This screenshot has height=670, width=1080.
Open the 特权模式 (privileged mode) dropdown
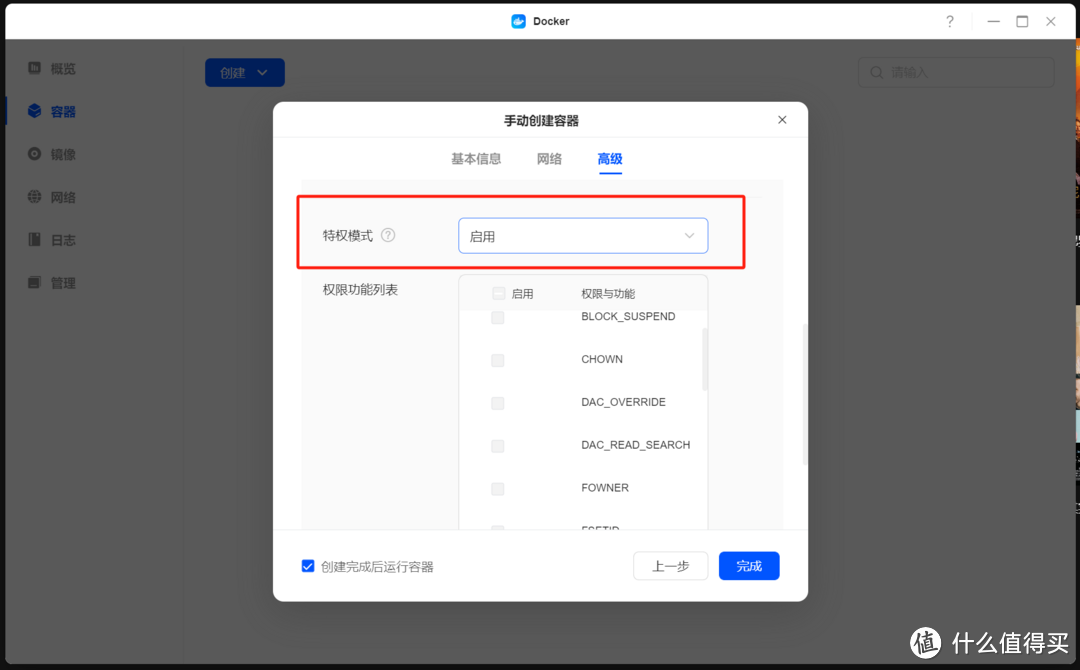pyautogui.click(x=583, y=235)
